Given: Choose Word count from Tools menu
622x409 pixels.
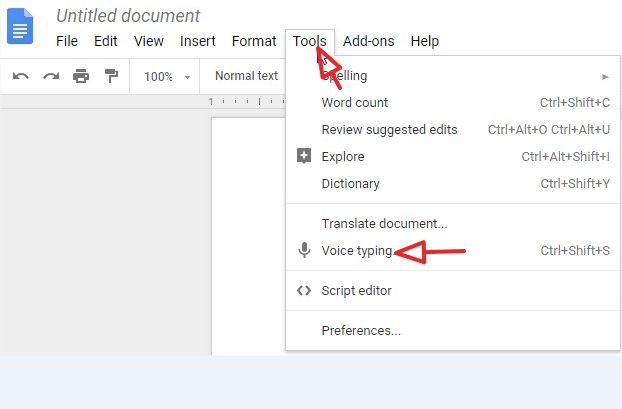Looking at the screenshot, I should point(453,103).
